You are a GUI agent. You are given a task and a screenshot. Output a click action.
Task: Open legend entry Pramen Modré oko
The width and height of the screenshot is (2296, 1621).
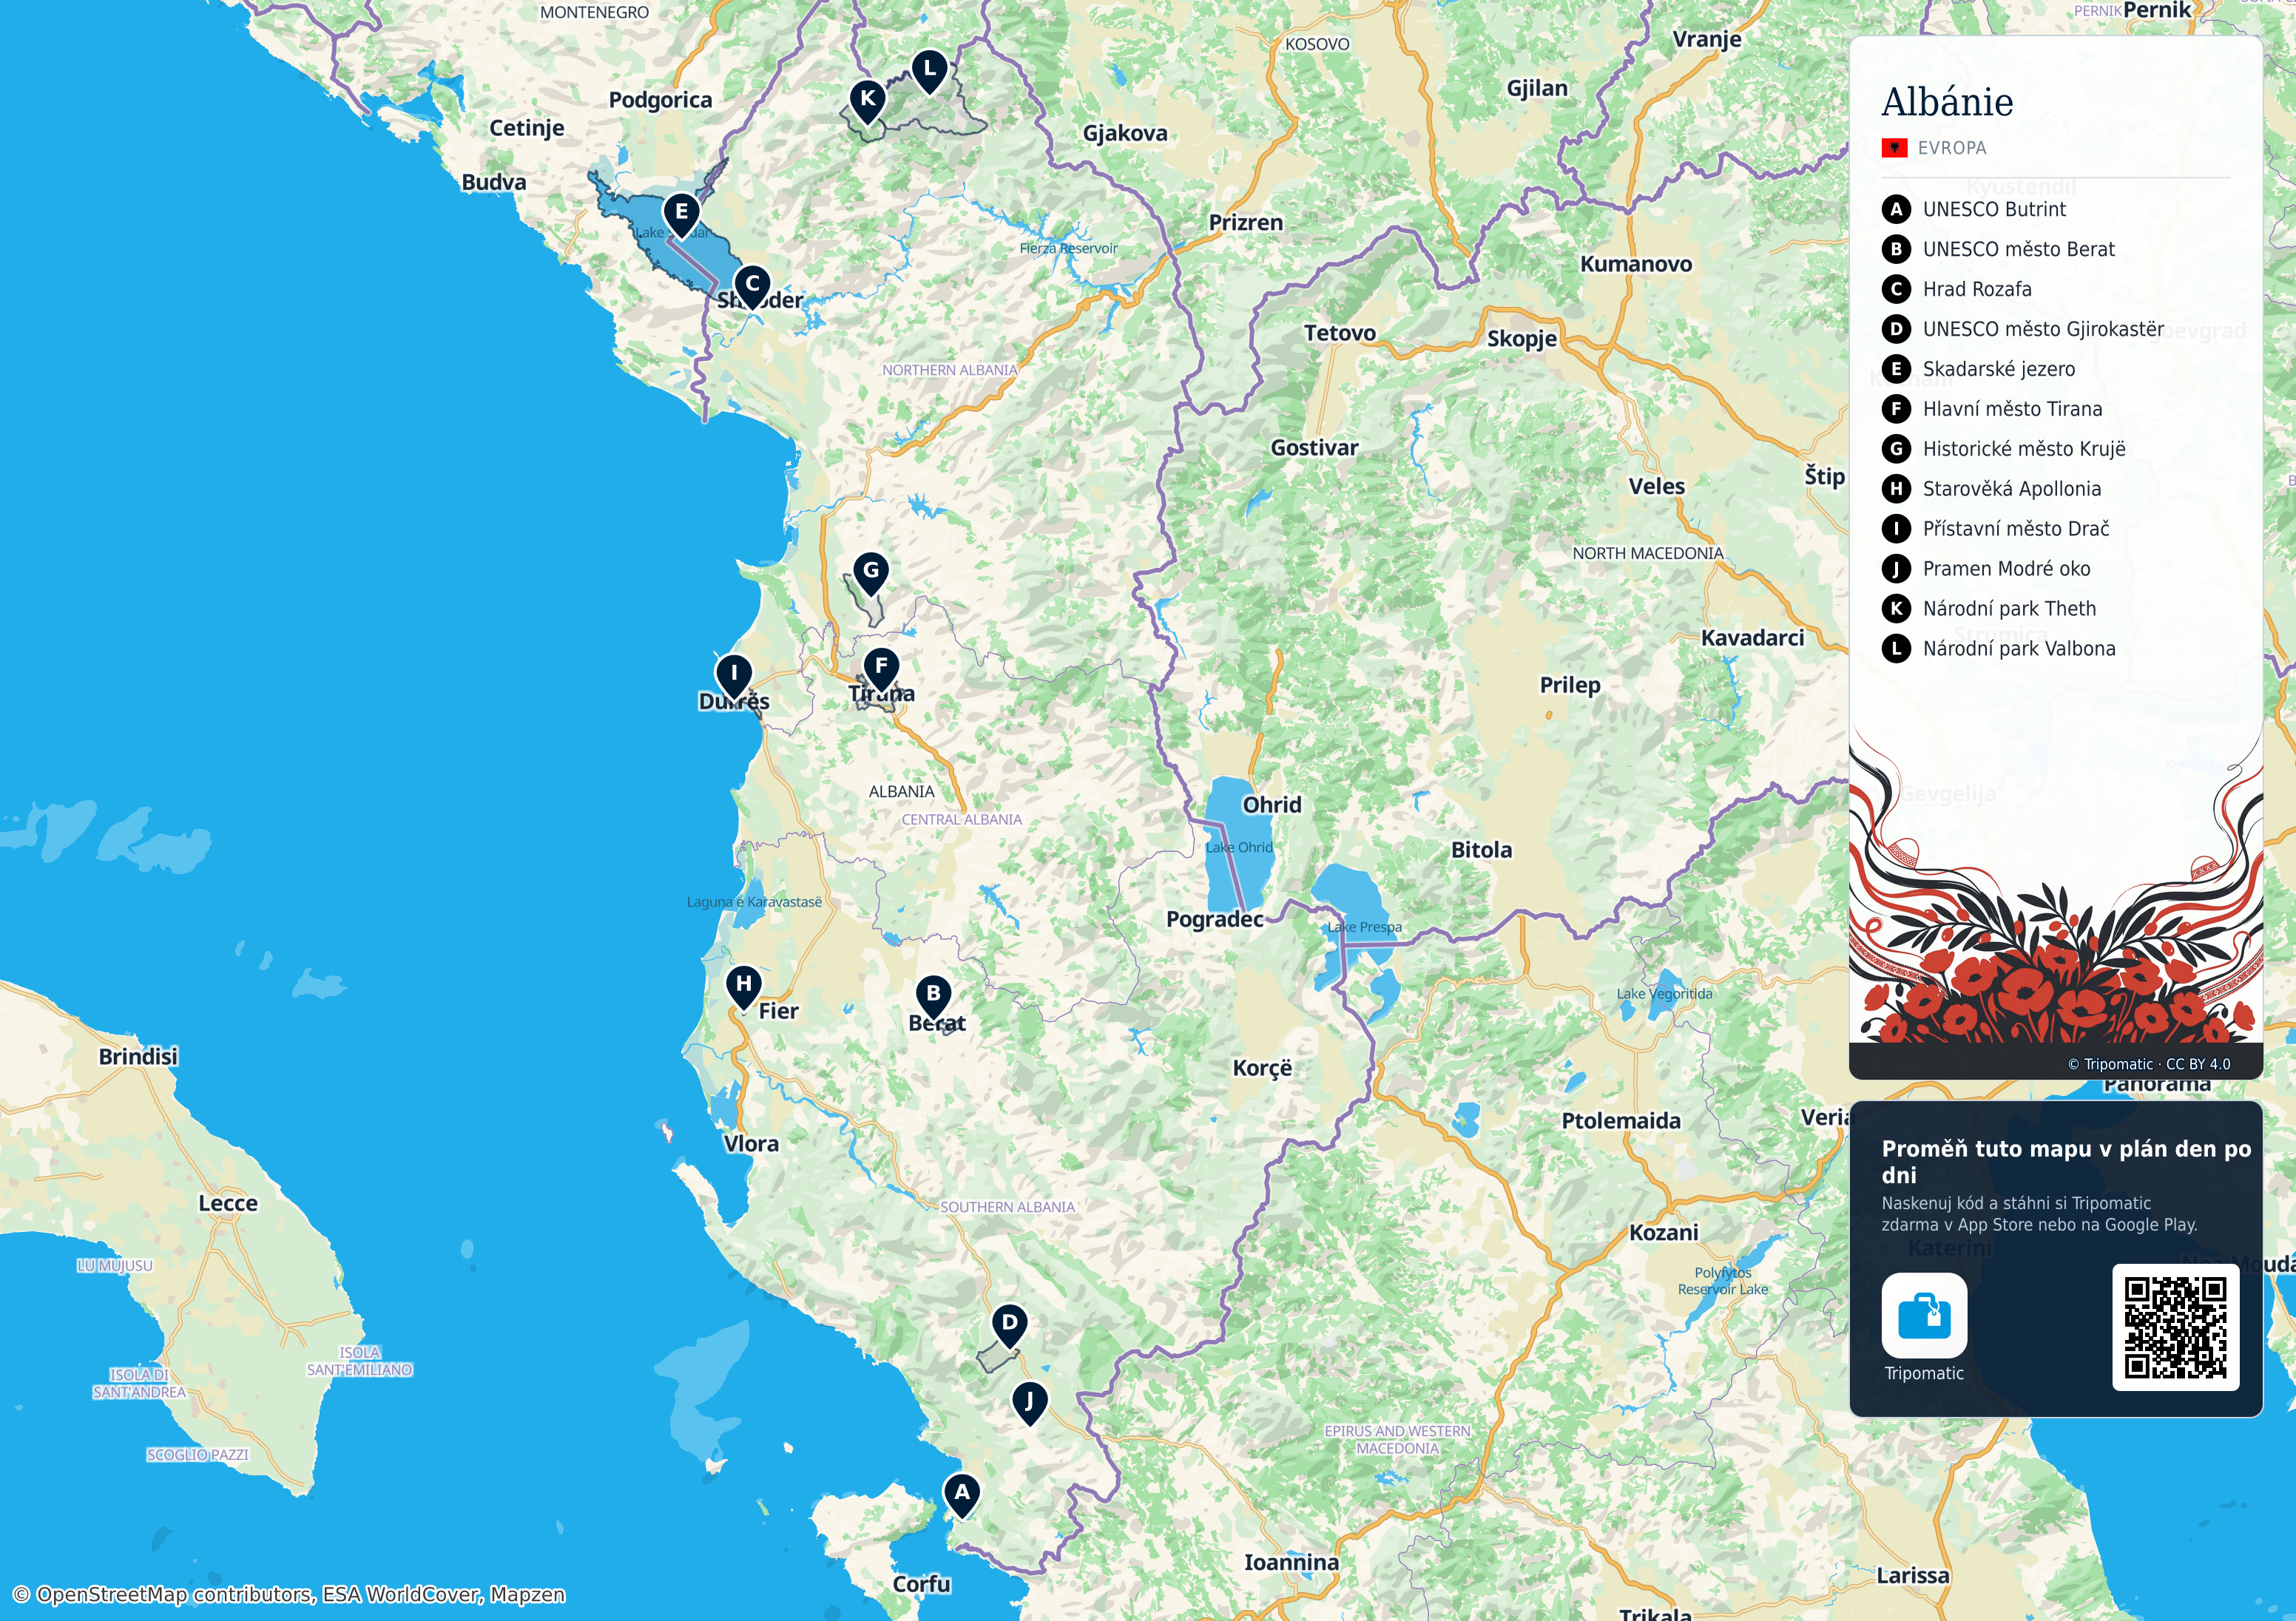pyautogui.click(x=2006, y=569)
